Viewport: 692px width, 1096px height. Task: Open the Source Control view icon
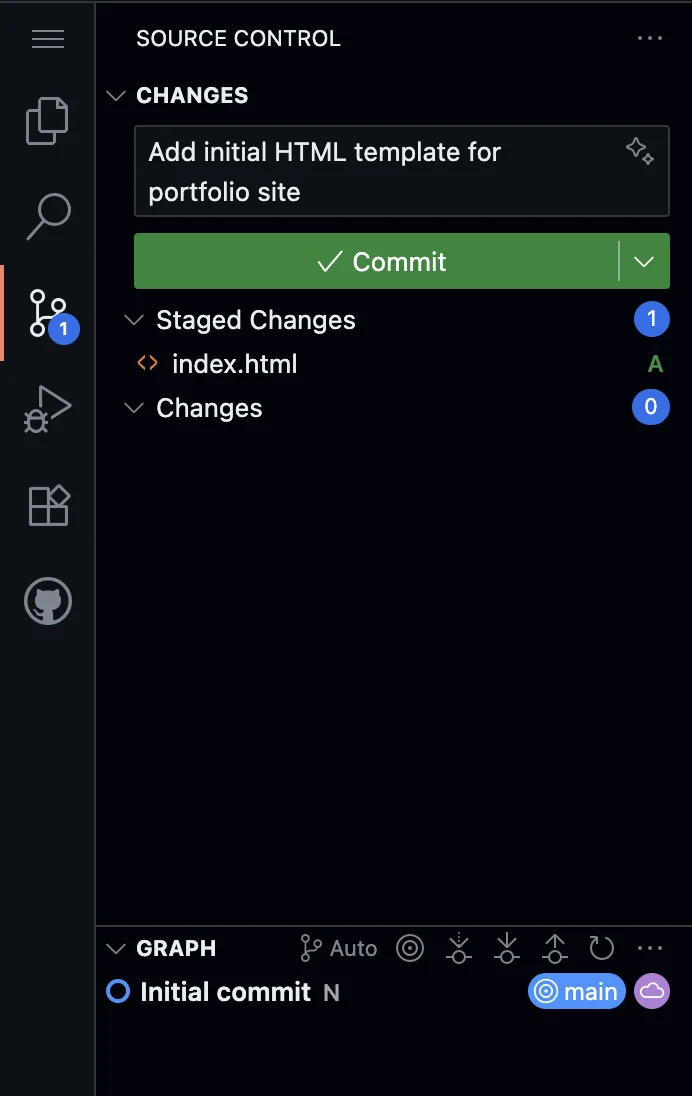click(x=47, y=312)
